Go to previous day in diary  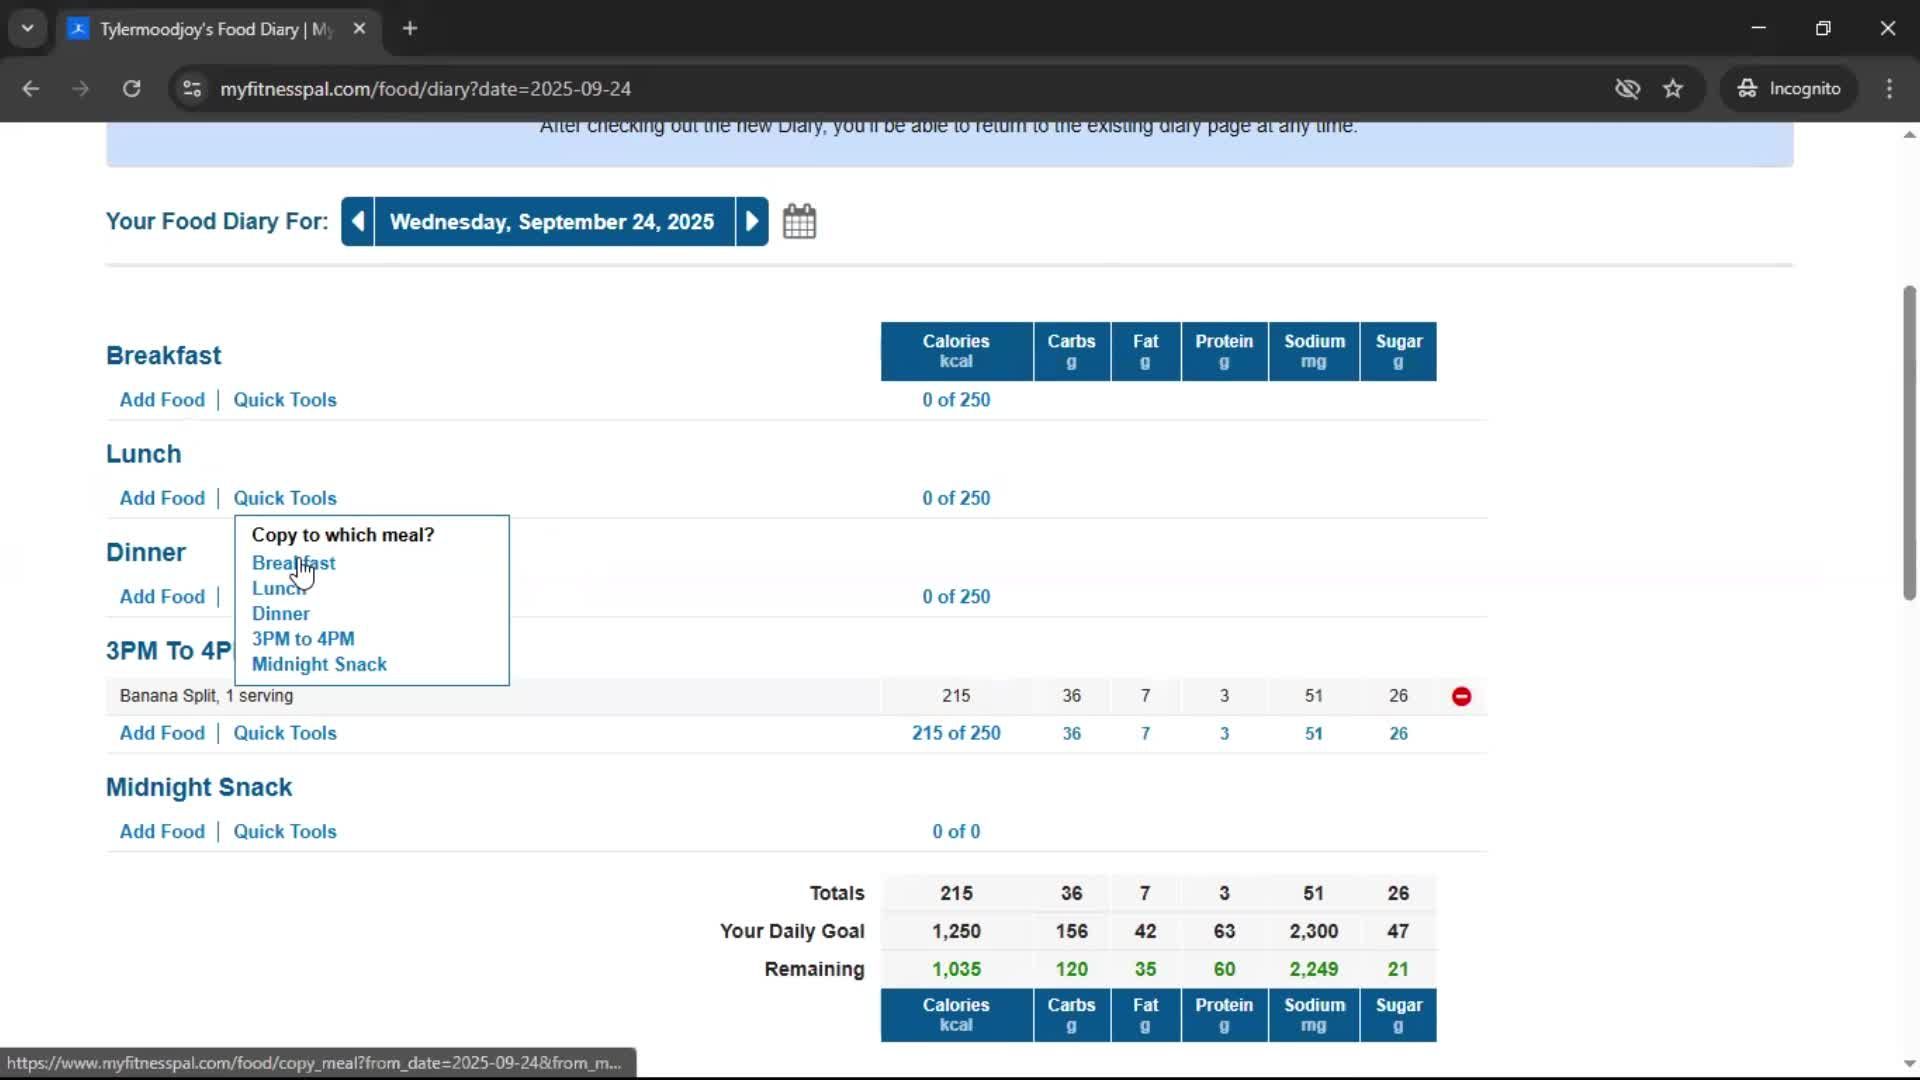pyautogui.click(x=358, y=221)
